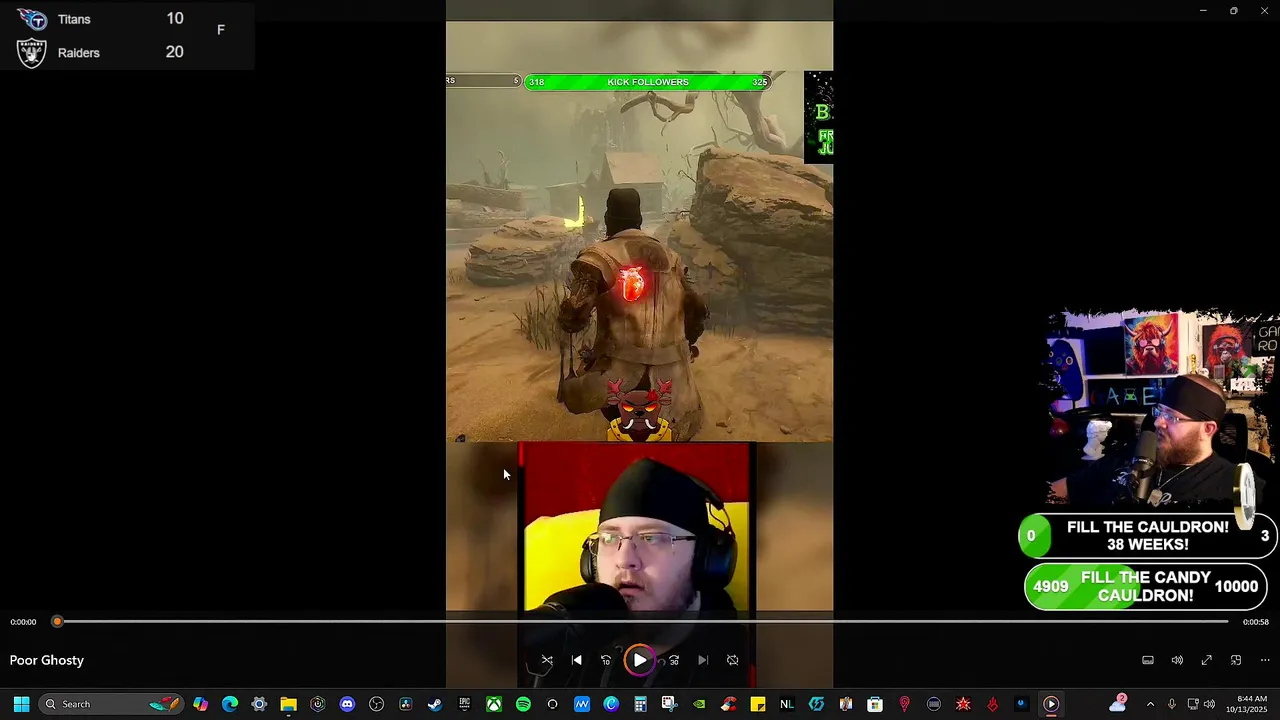Skip back 10 seconds

[x=606, y=660]
